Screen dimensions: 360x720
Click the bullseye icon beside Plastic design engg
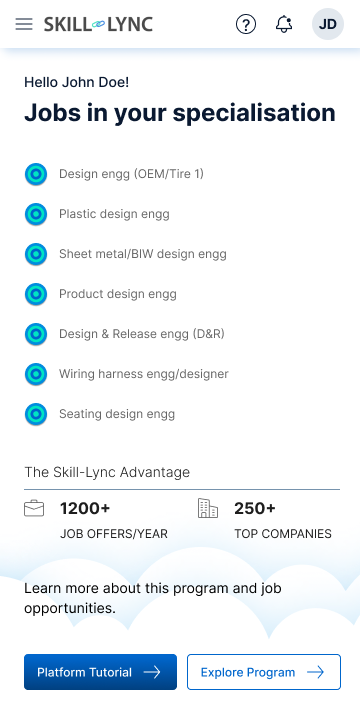tap(36, 214)
